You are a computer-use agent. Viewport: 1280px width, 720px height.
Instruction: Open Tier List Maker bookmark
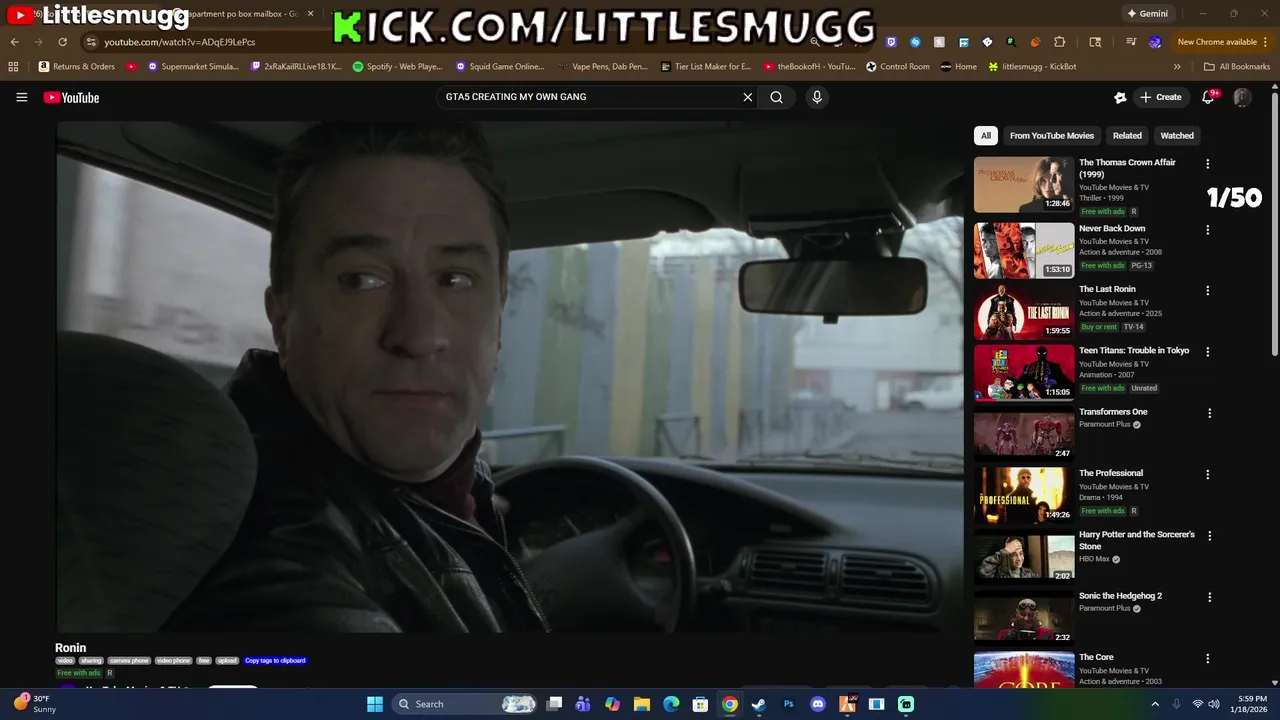click(x=706, y=67)
